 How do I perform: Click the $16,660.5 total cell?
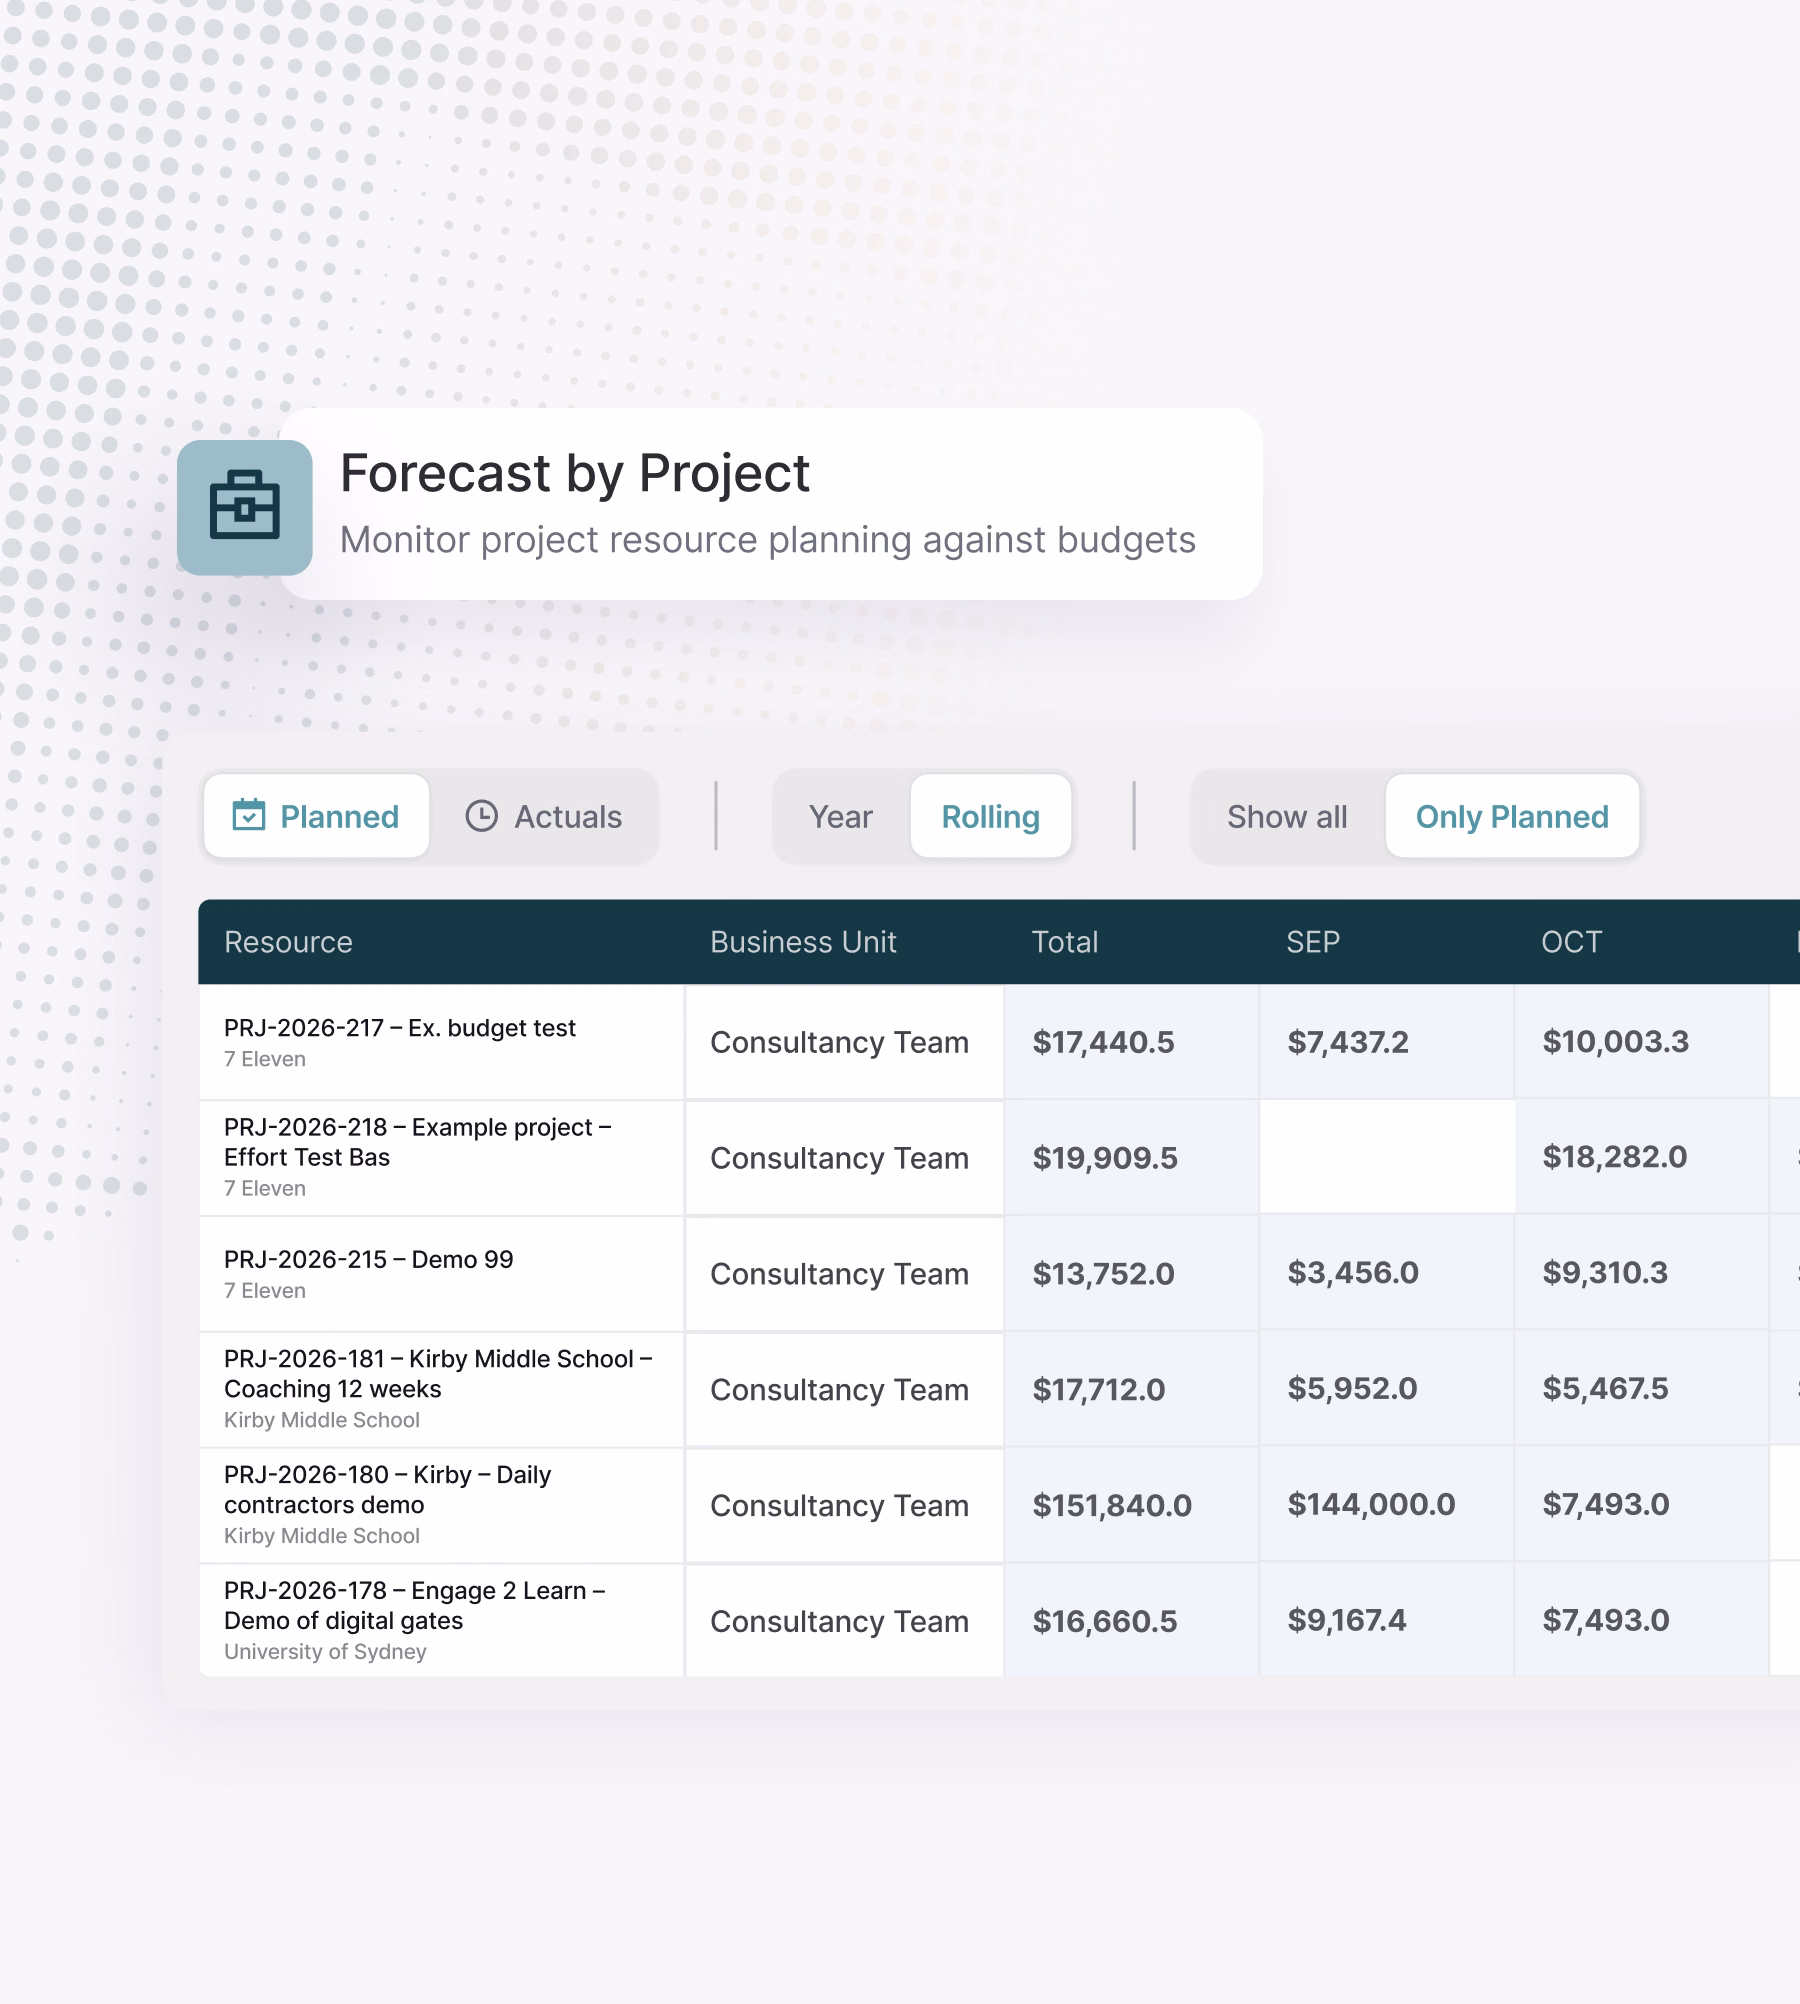1131,1621
